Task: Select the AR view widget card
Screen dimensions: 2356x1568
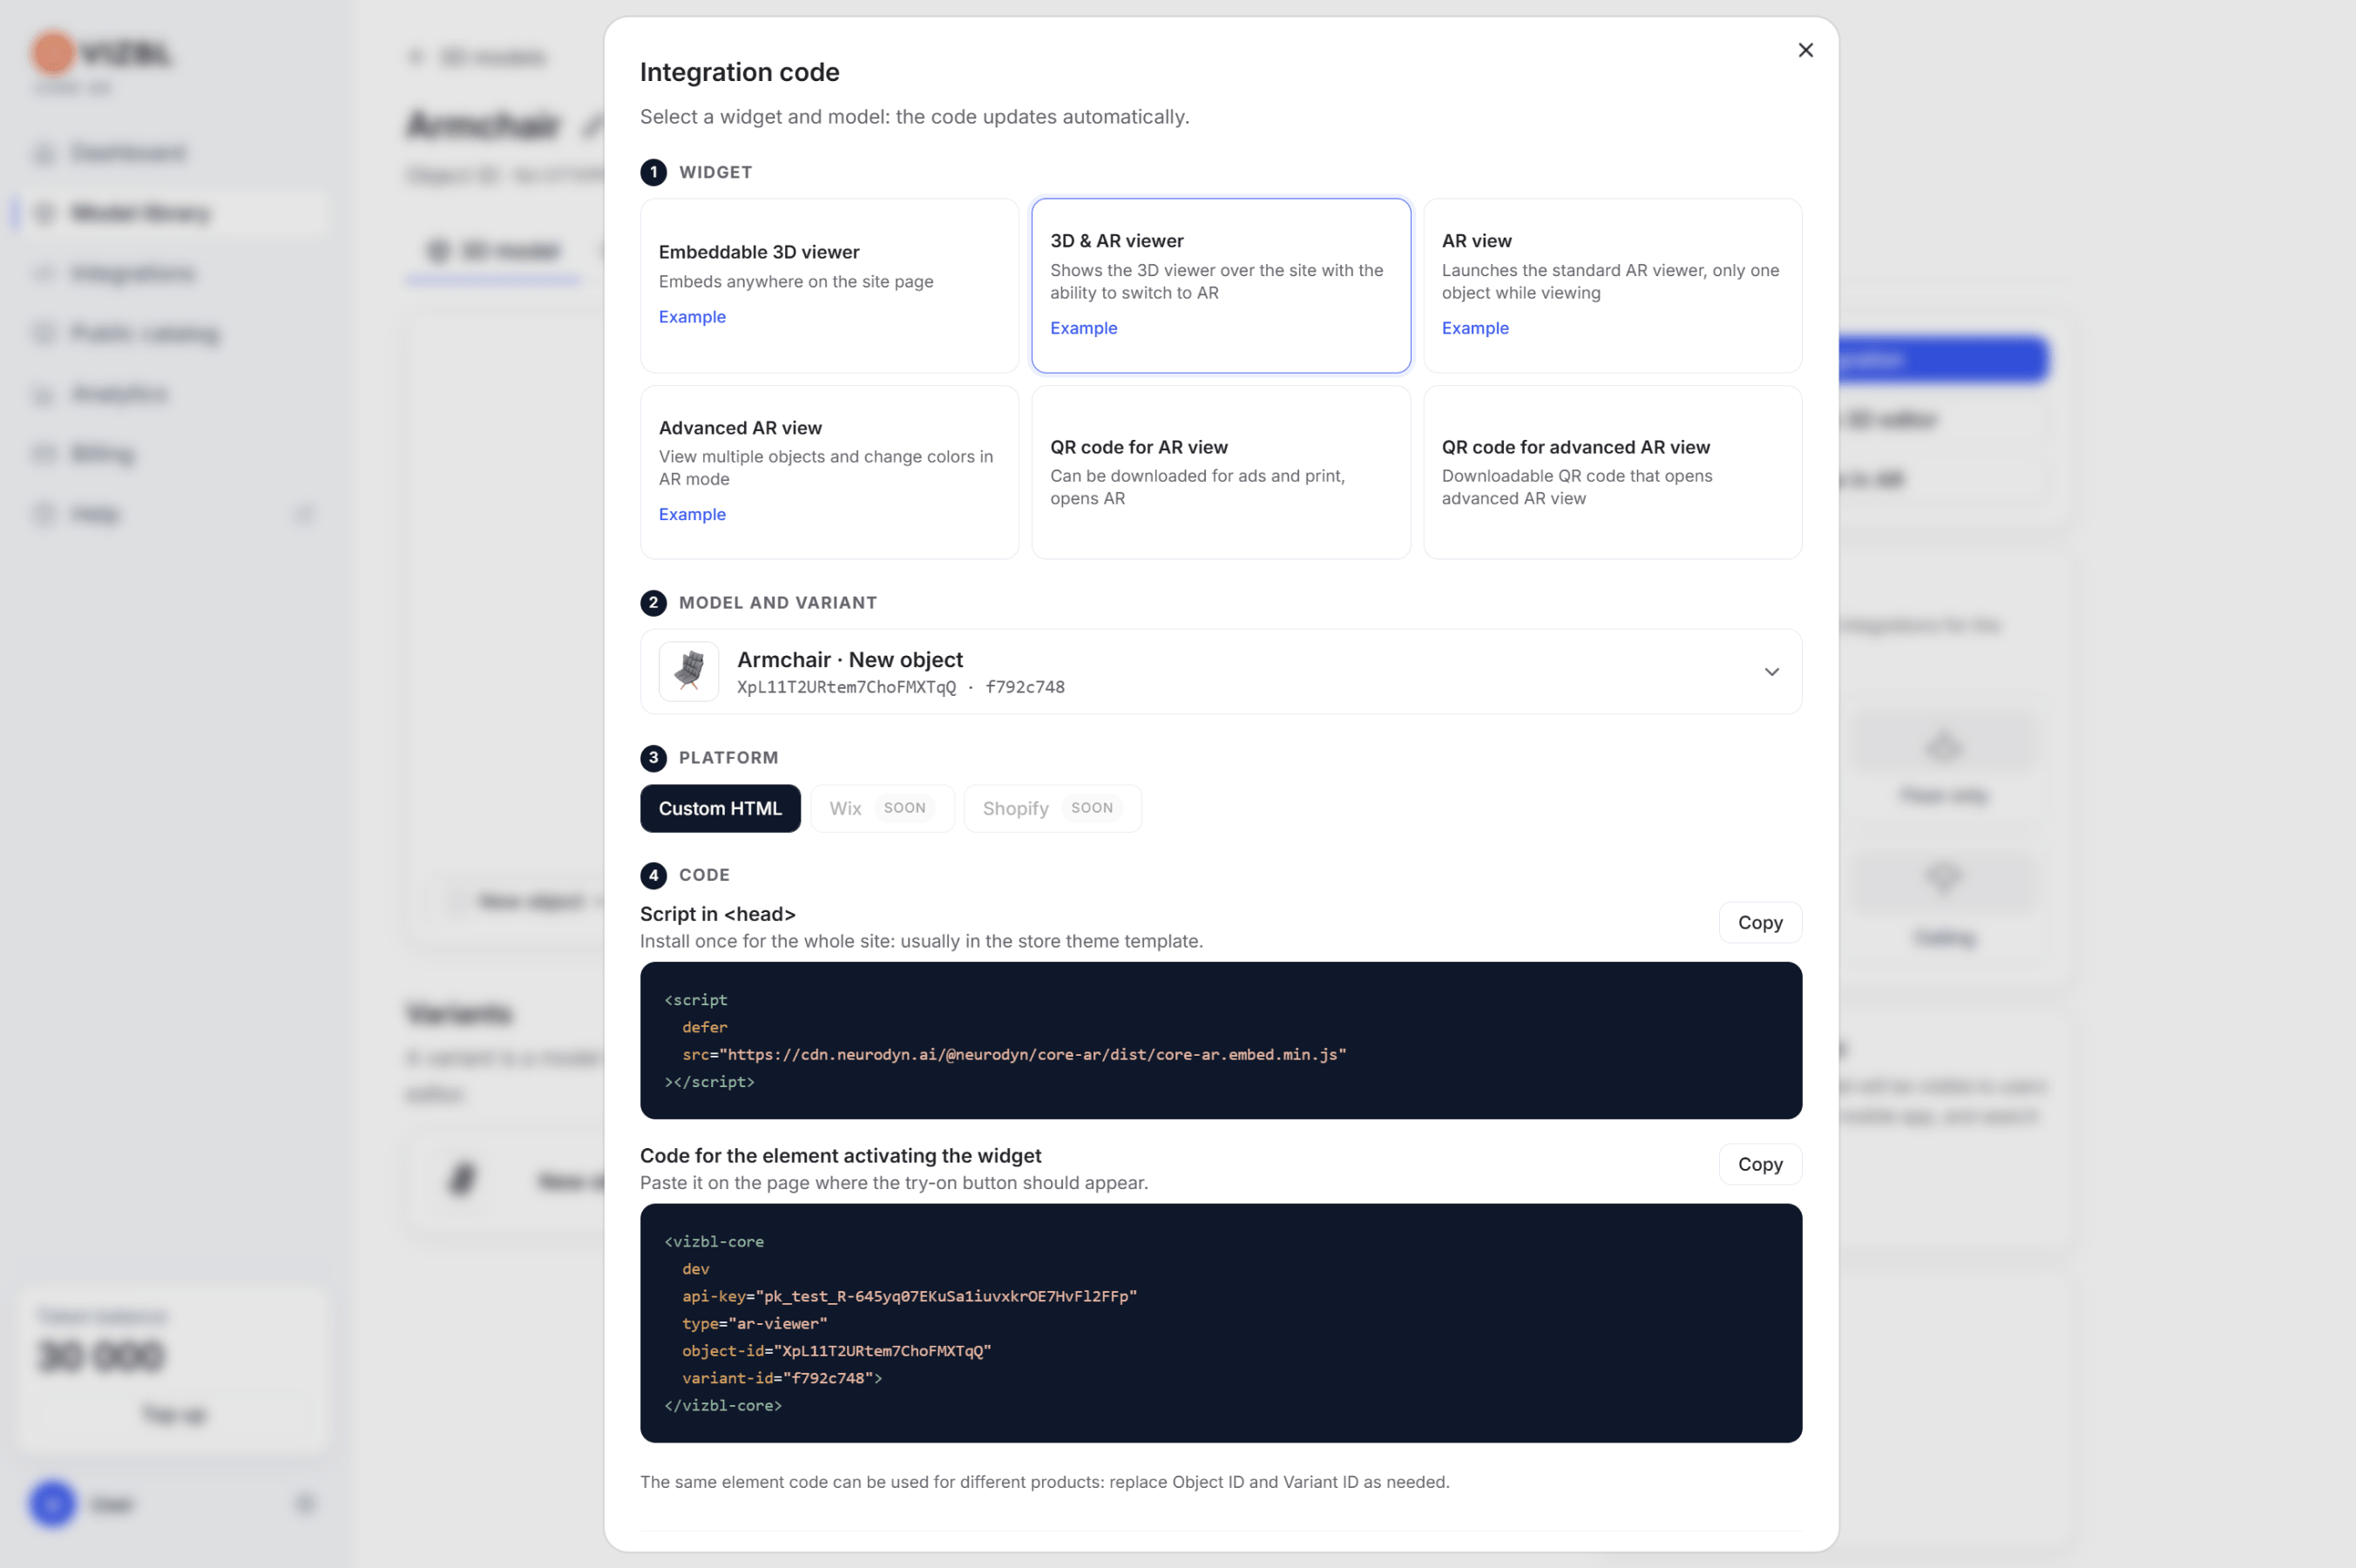Action: tap(1612, 285)
